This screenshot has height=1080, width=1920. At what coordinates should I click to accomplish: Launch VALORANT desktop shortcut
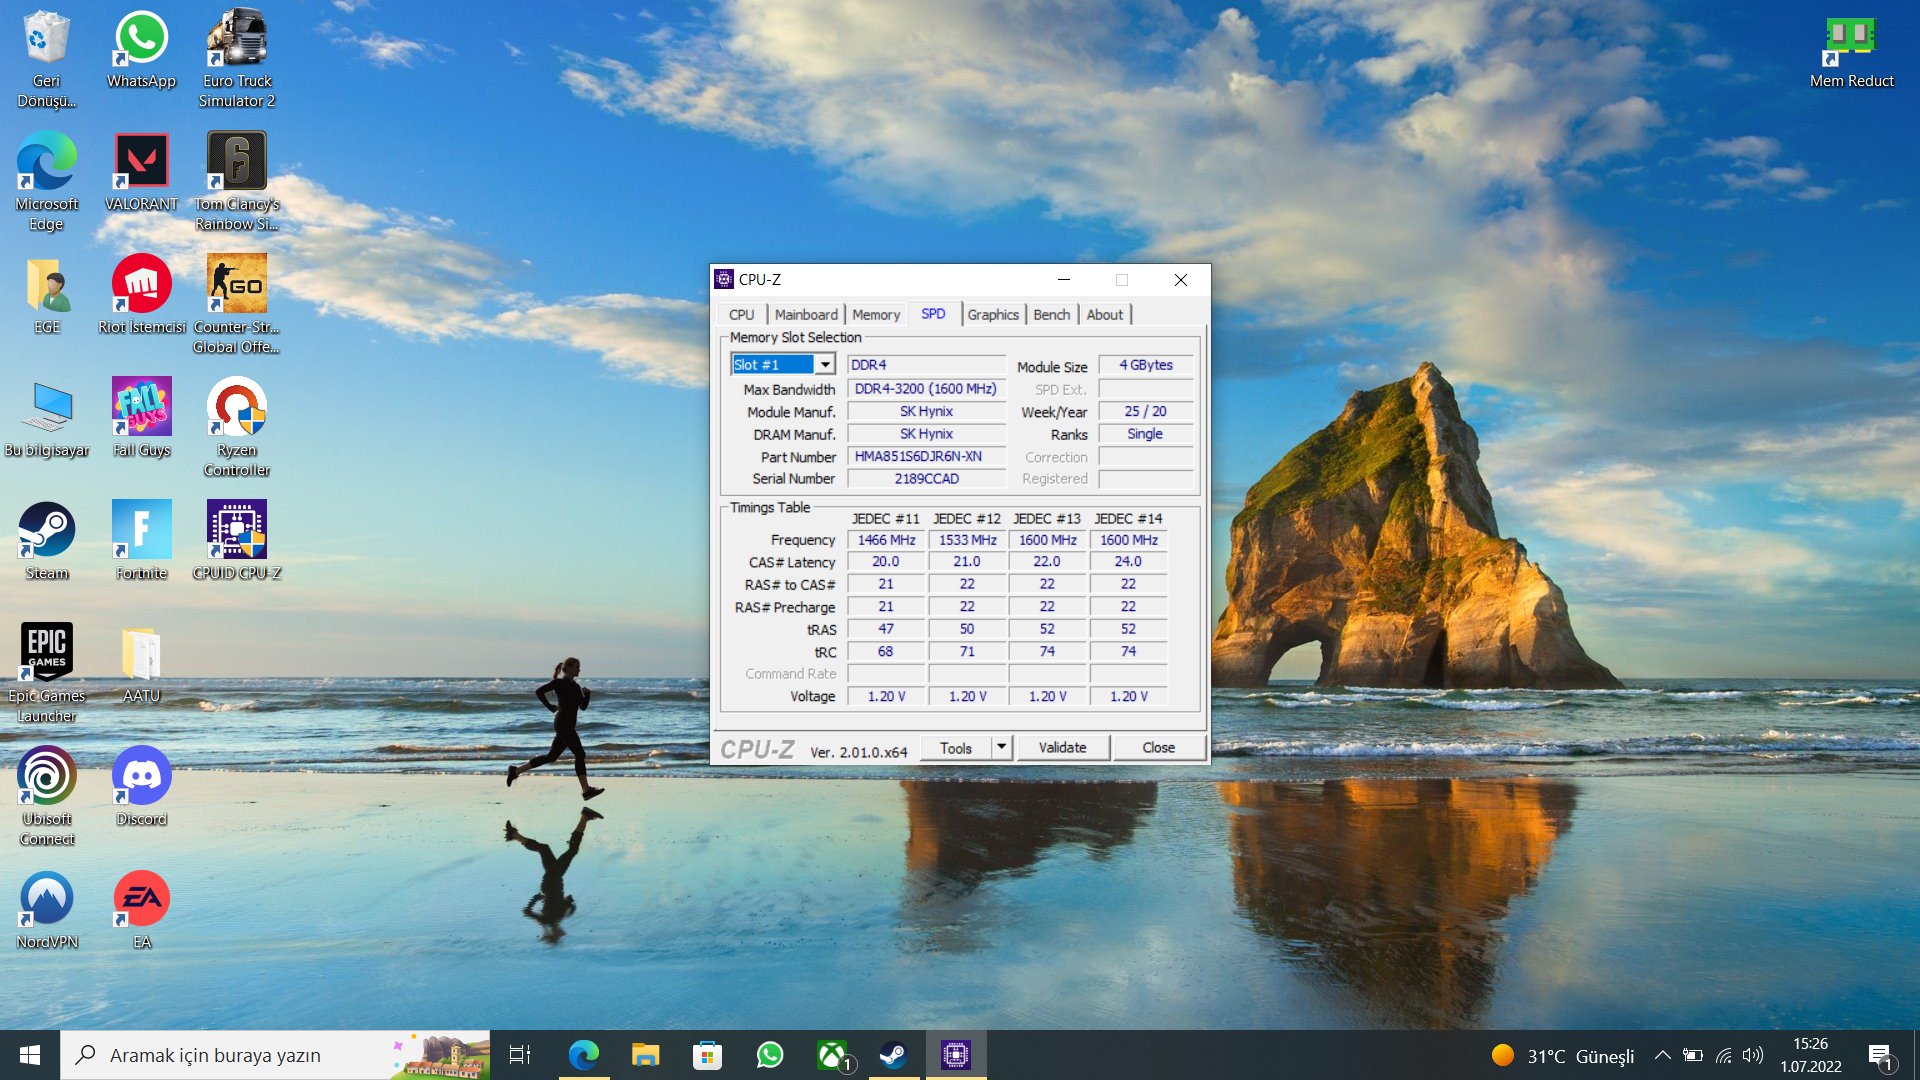[141, 172]
